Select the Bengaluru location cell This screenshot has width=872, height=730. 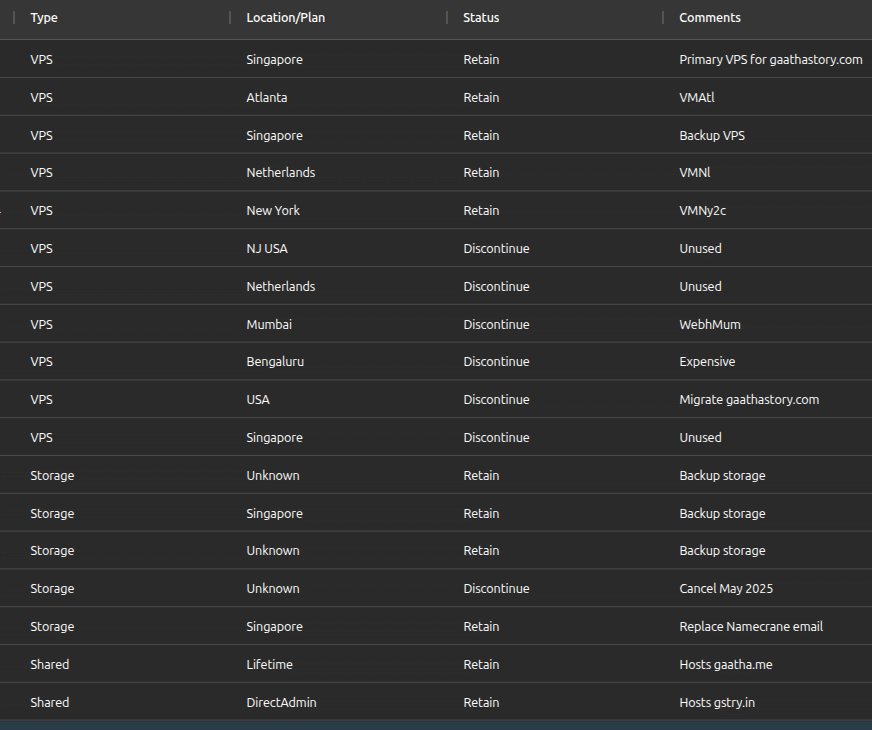(x=275, y=362)
